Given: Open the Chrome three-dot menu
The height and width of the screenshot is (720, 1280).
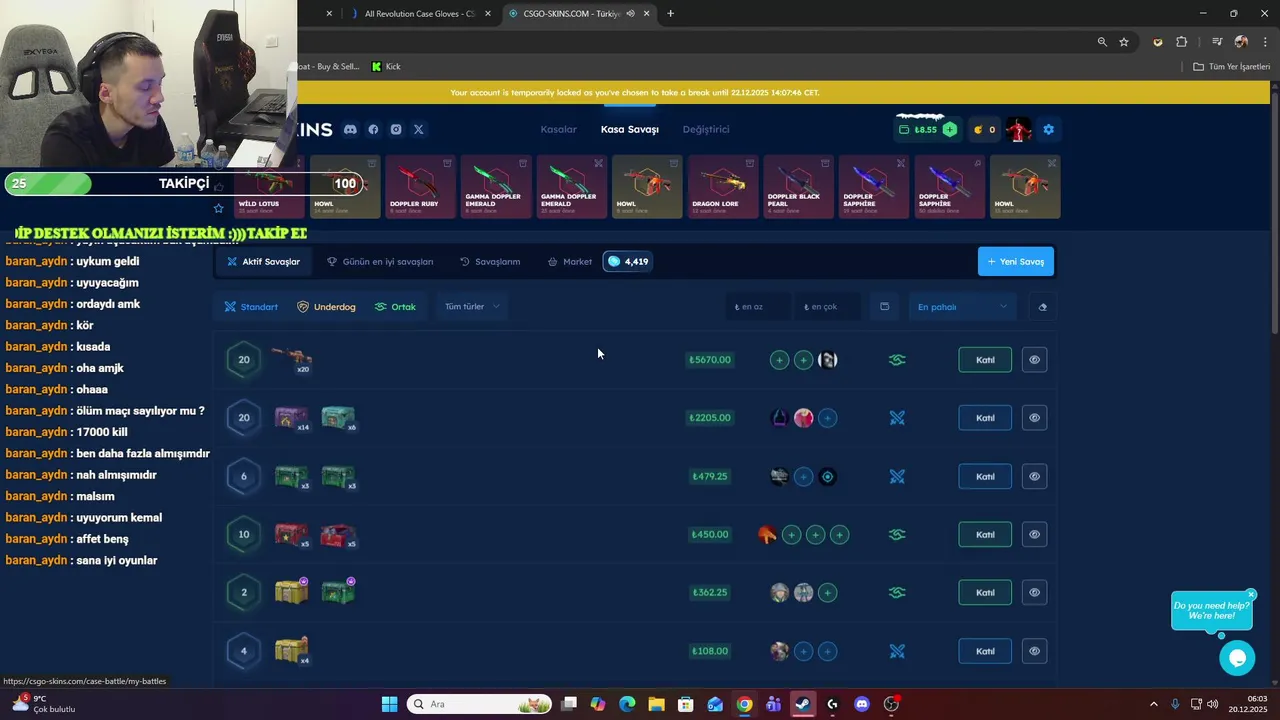Looking at the screenshot, I should click(1263, 42).
